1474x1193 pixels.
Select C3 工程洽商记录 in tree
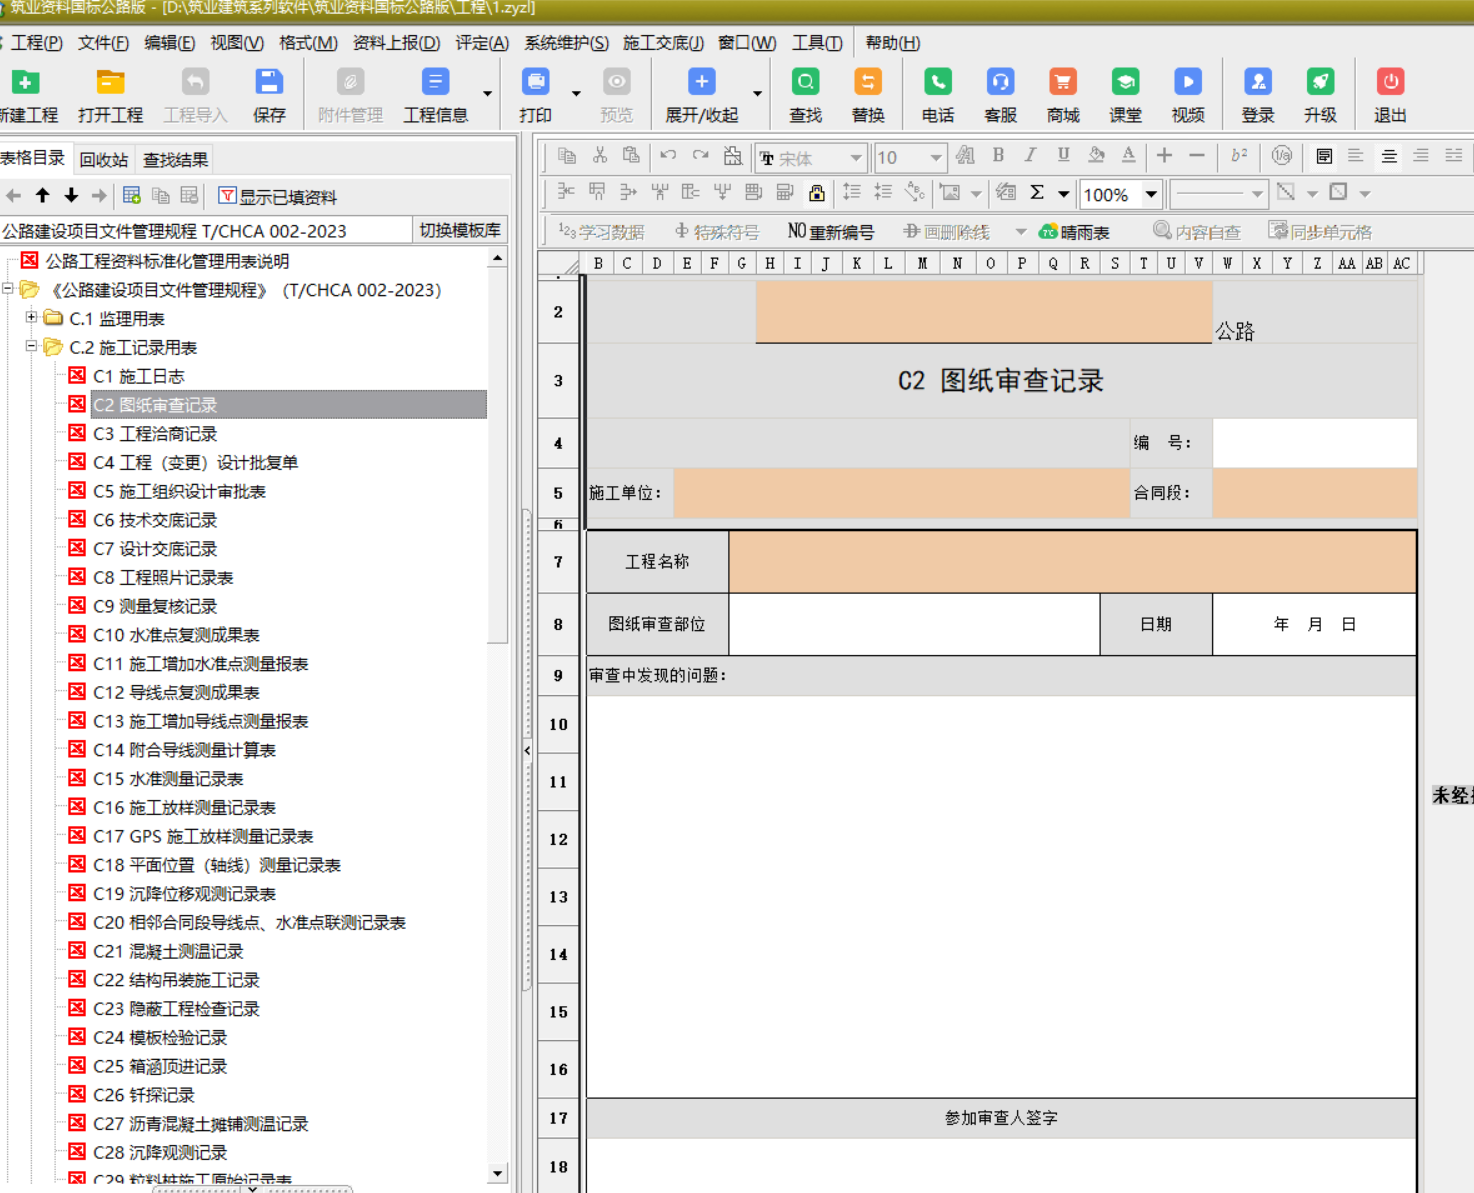[155, 434]
